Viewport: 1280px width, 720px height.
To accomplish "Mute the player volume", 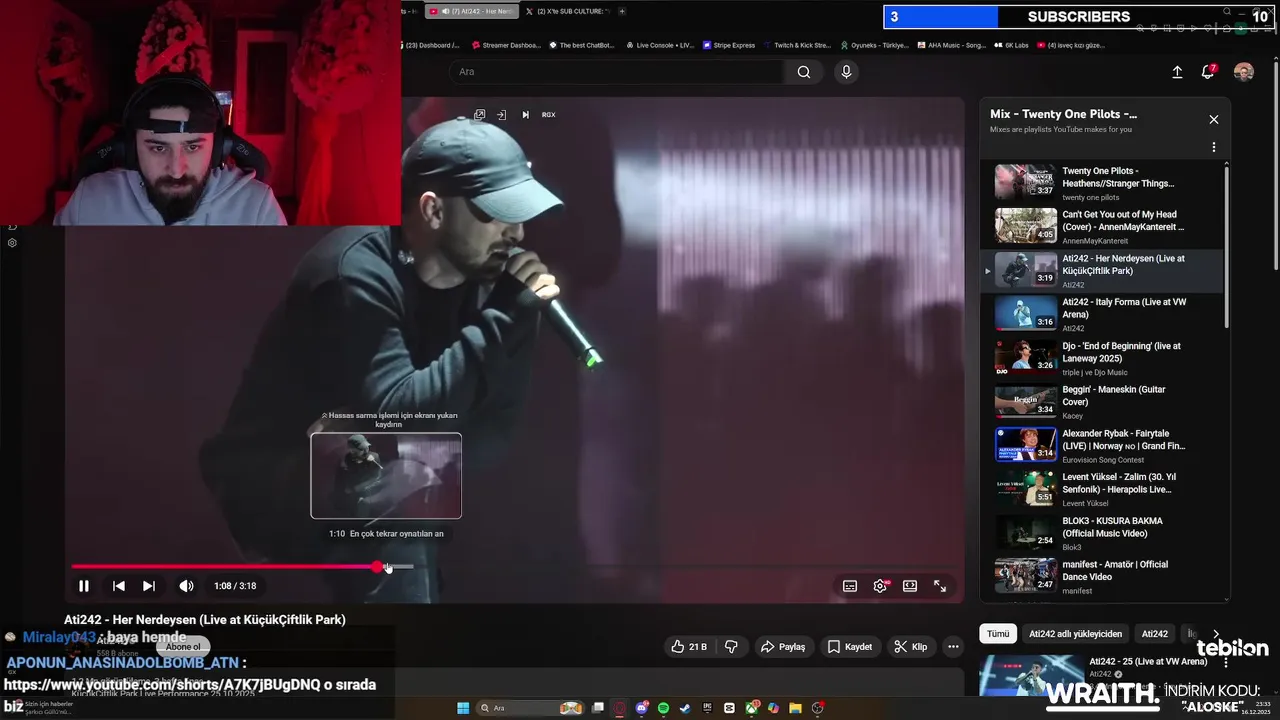I will click(x=186, y=586).
